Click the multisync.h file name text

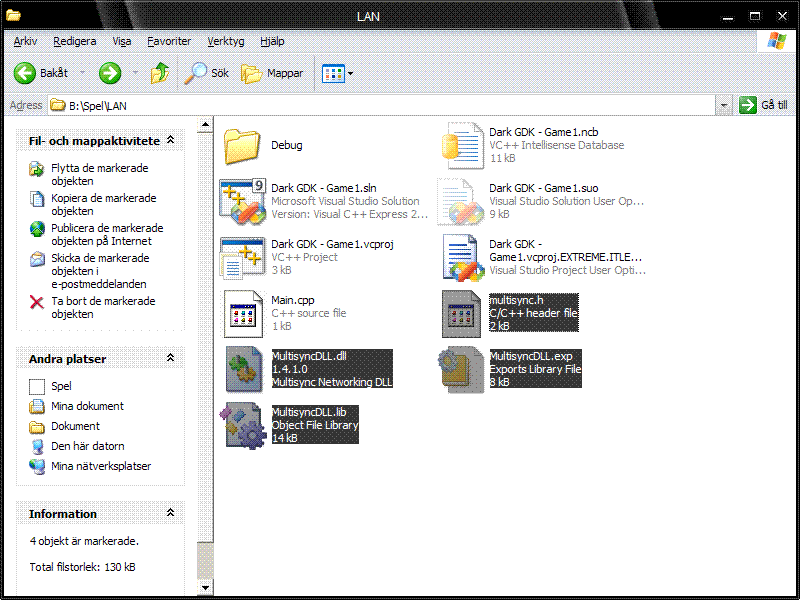coord(516,300)
